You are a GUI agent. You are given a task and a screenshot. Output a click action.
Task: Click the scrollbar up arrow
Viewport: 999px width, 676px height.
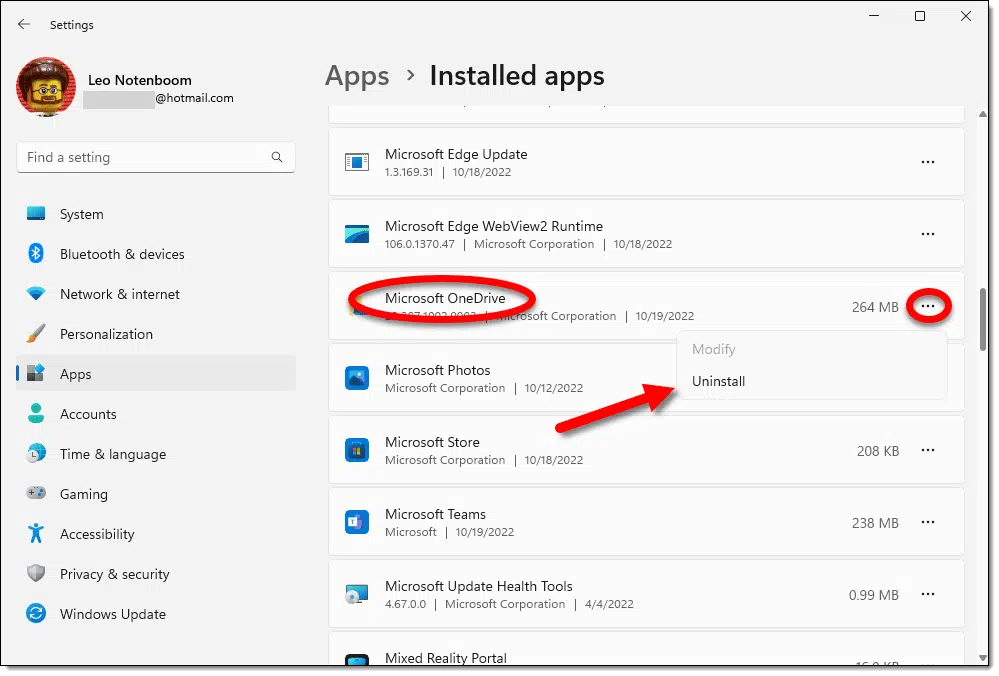point(984,115)
